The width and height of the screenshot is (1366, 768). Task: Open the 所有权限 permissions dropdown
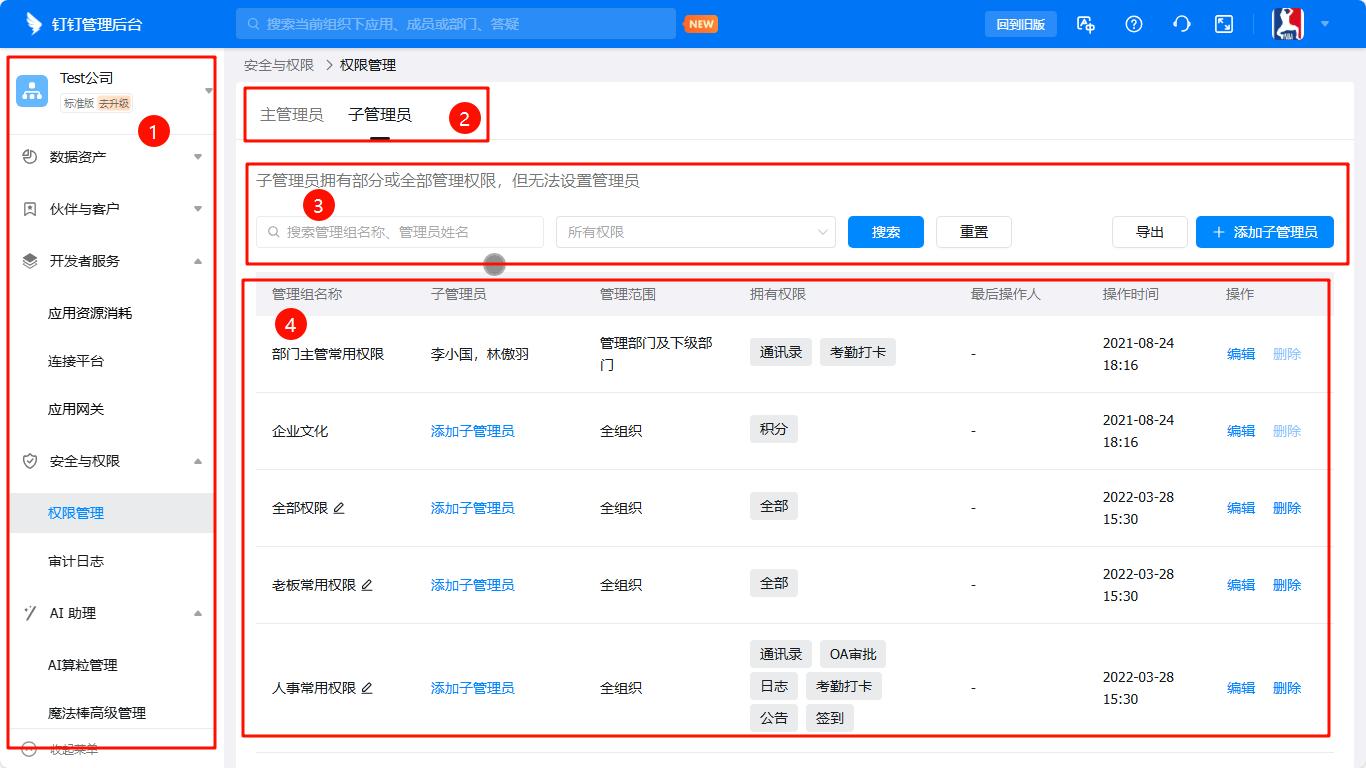(x=696, y=231)
